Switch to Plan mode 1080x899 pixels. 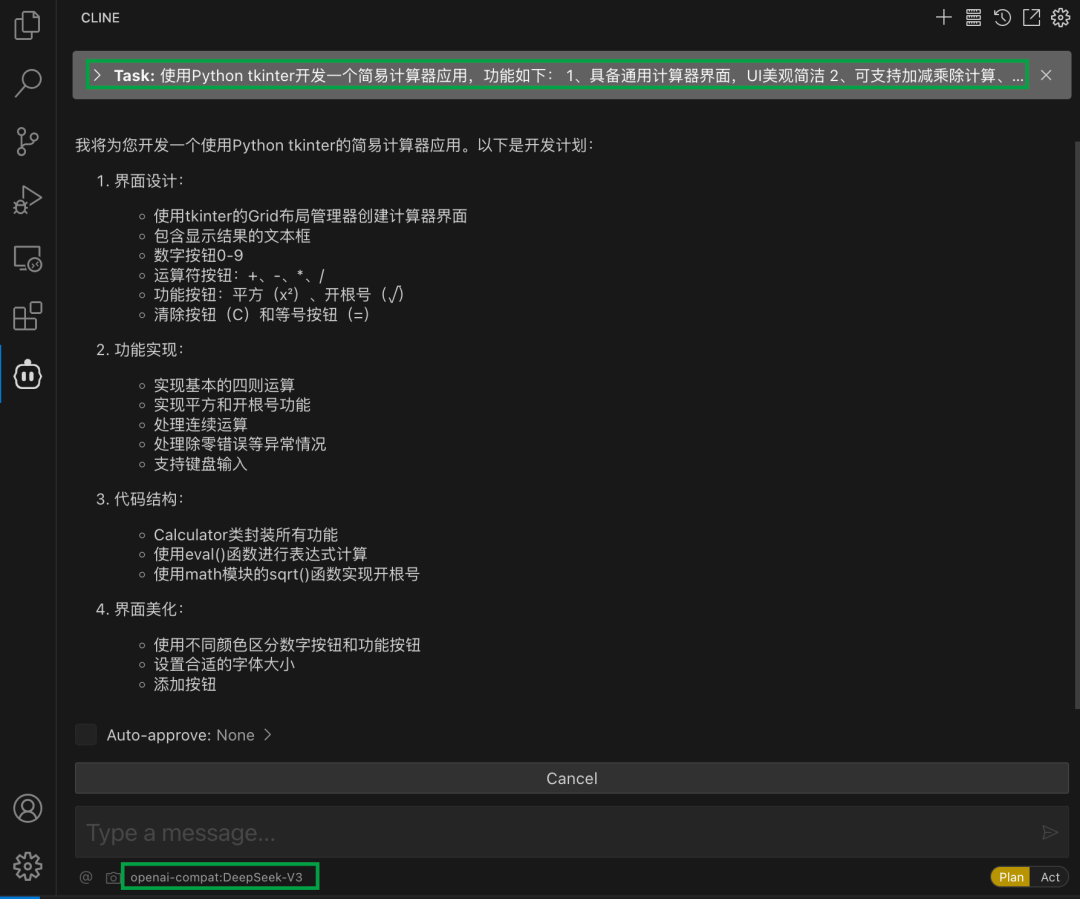coord(1010,877)
